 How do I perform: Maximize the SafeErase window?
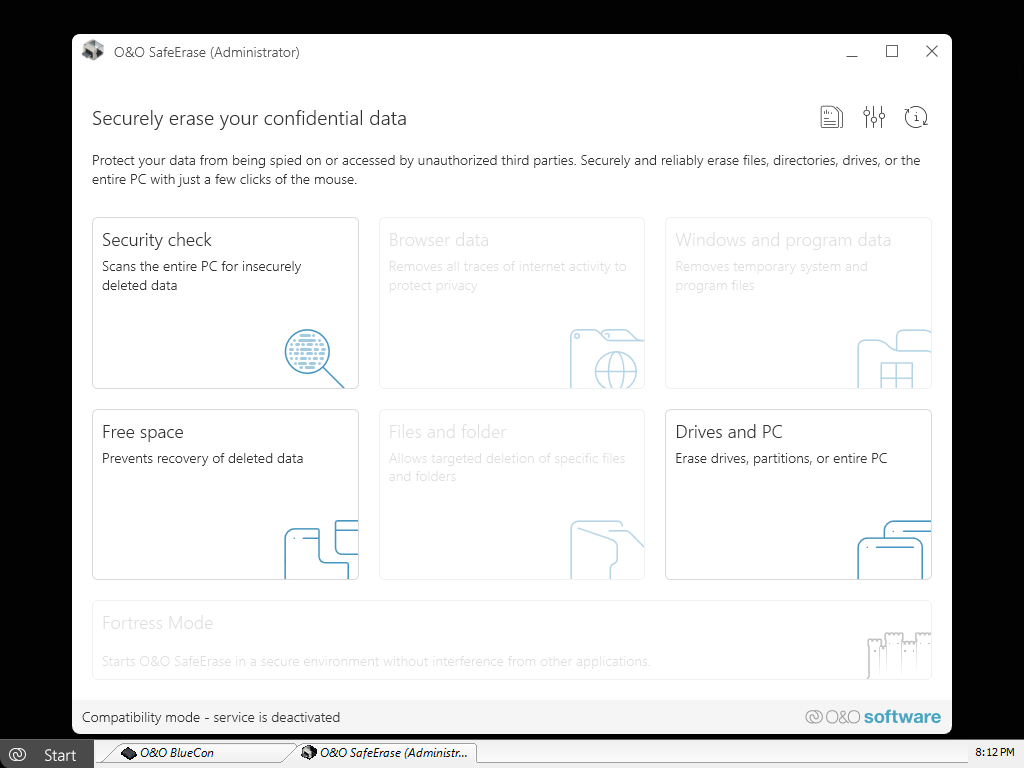[x=892, y=52]
